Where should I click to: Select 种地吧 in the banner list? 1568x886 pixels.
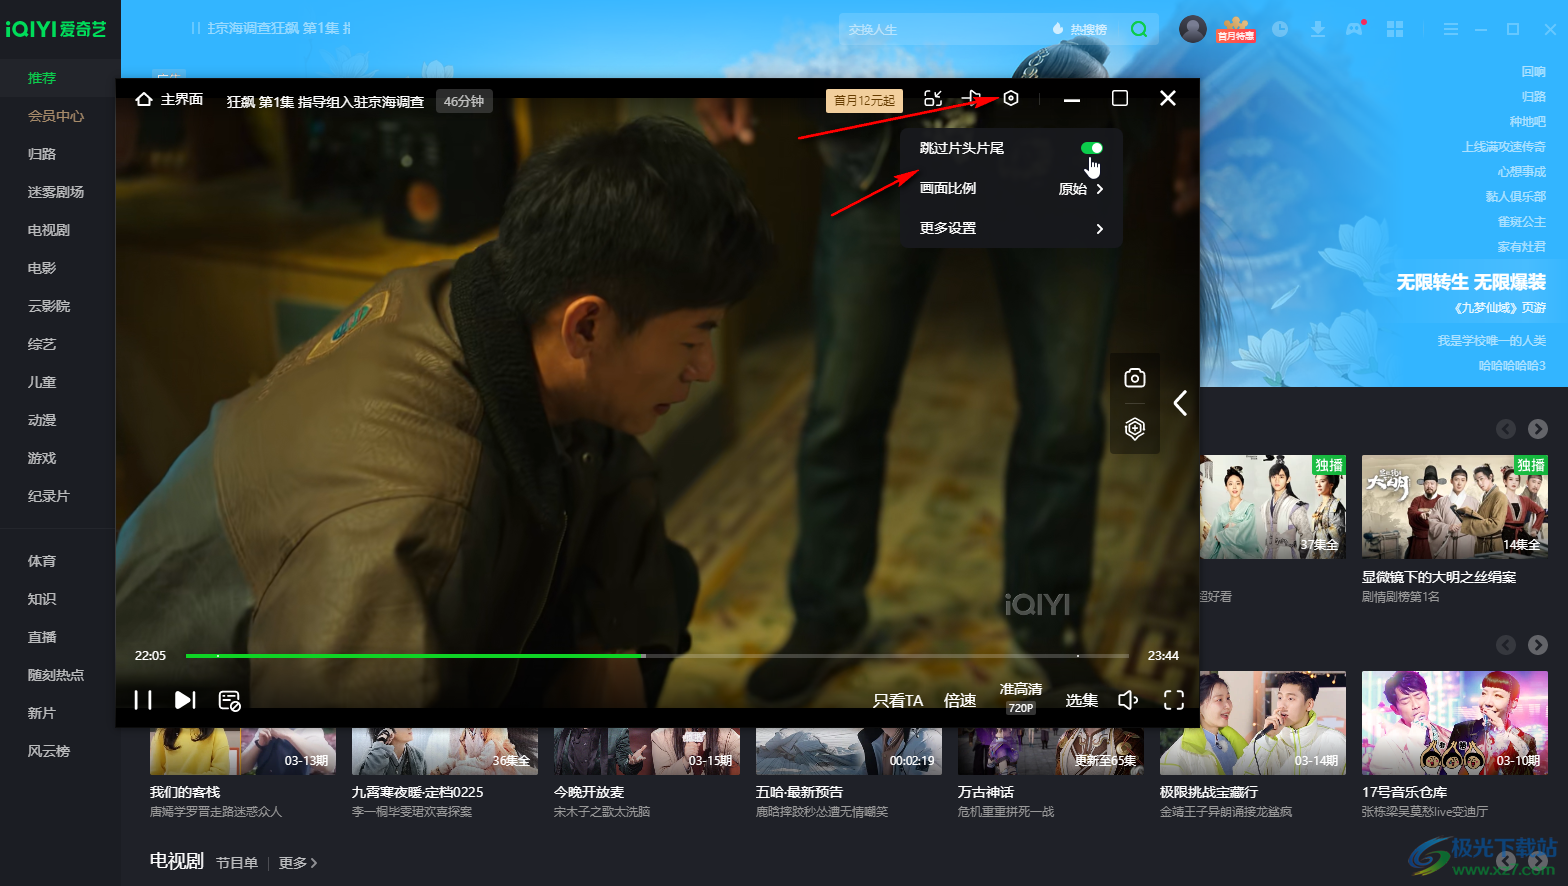coord(1528,122)
